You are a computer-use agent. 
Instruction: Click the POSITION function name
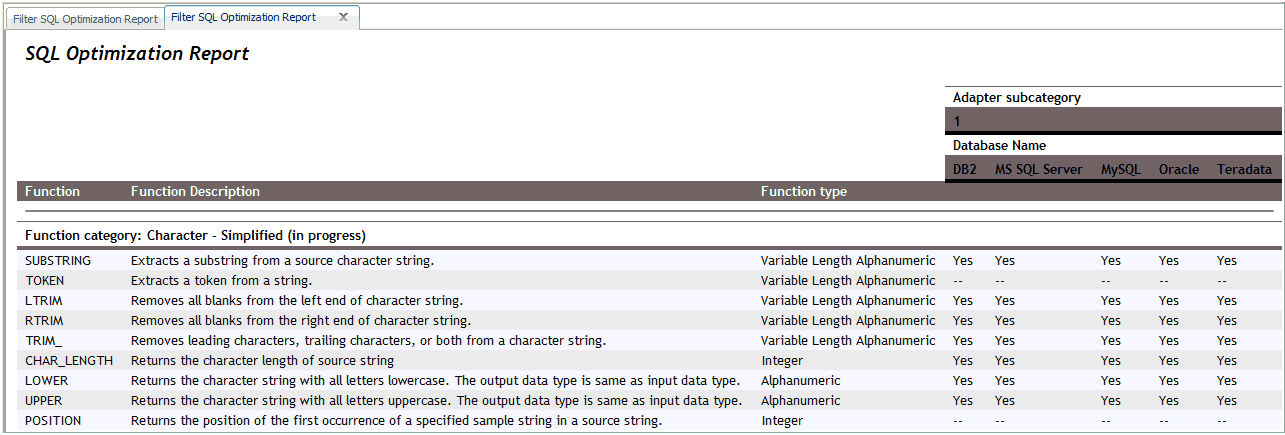pyautogui.click(x=53, y=420)
